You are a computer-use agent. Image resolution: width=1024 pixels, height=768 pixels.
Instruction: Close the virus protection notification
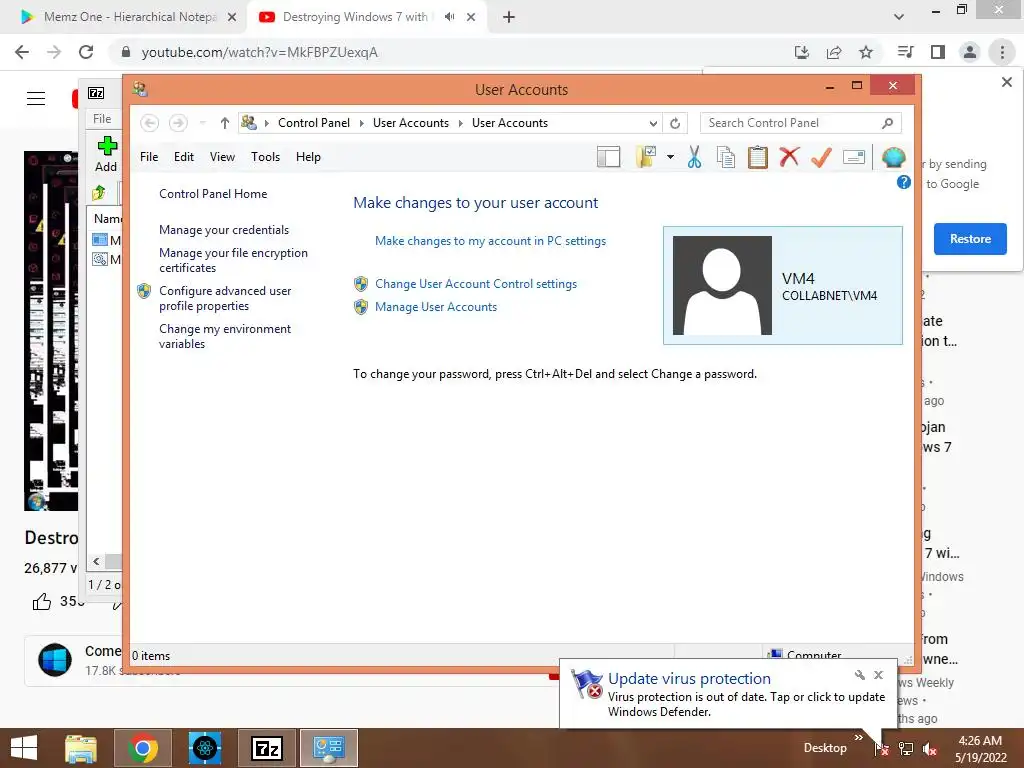(878, 675)
